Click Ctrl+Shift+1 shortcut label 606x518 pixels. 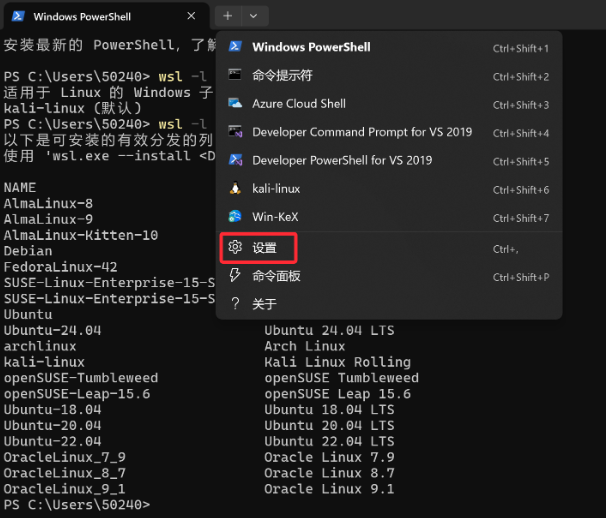(521, 48)
